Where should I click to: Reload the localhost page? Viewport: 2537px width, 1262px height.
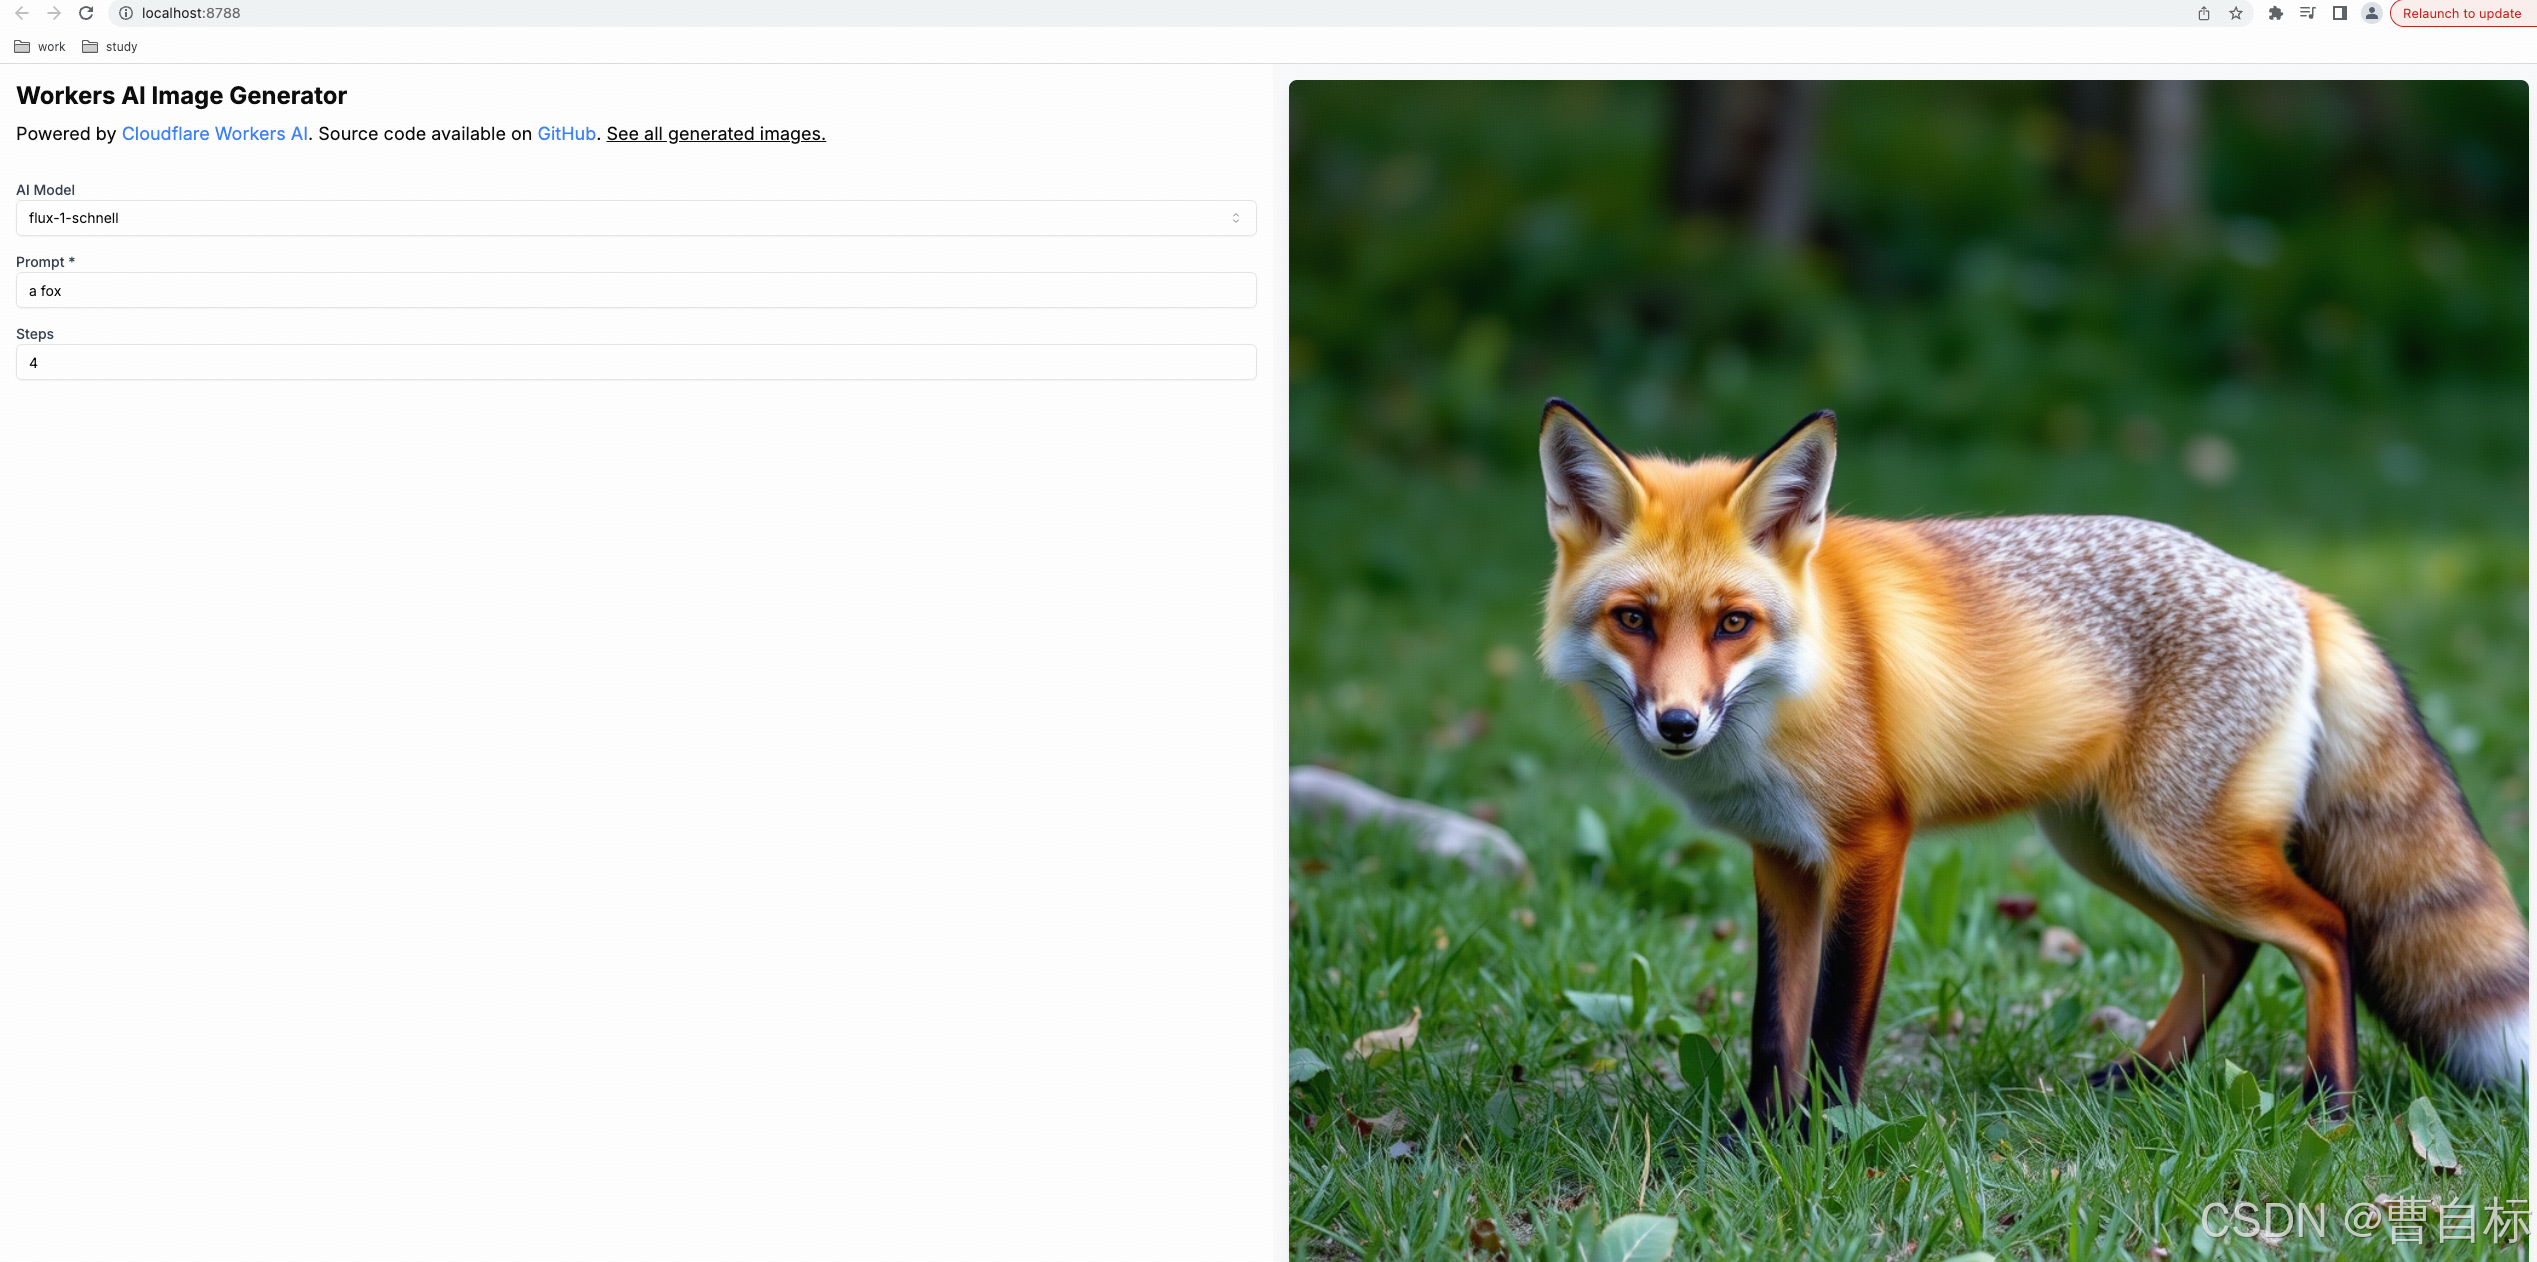point(86,13)
